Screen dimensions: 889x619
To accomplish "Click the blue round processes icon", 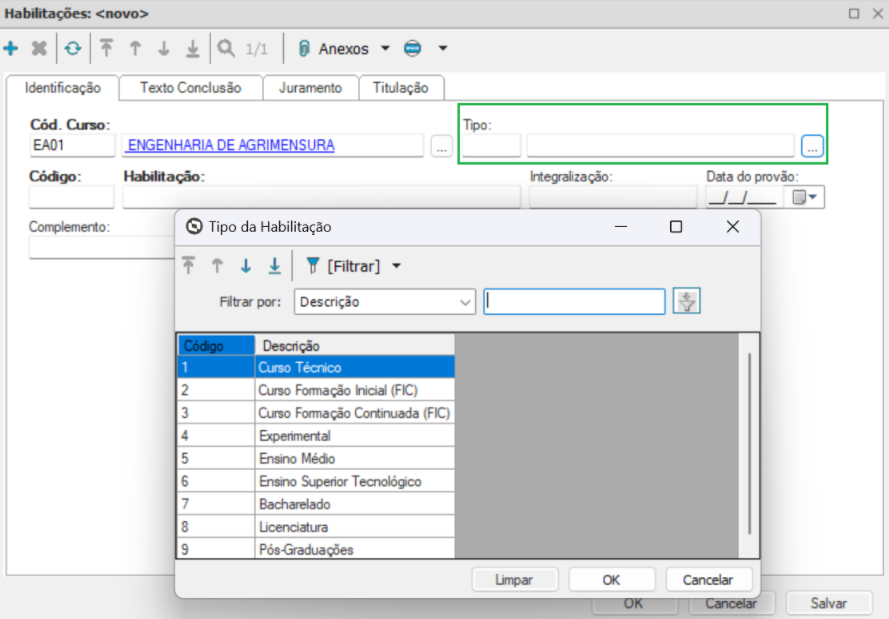I will [413, 49].
